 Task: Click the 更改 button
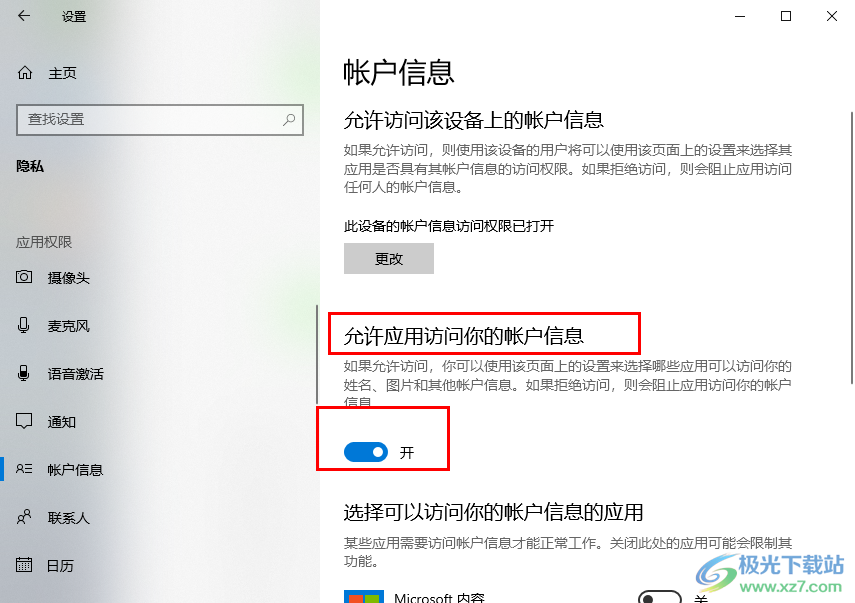point(389,258)
